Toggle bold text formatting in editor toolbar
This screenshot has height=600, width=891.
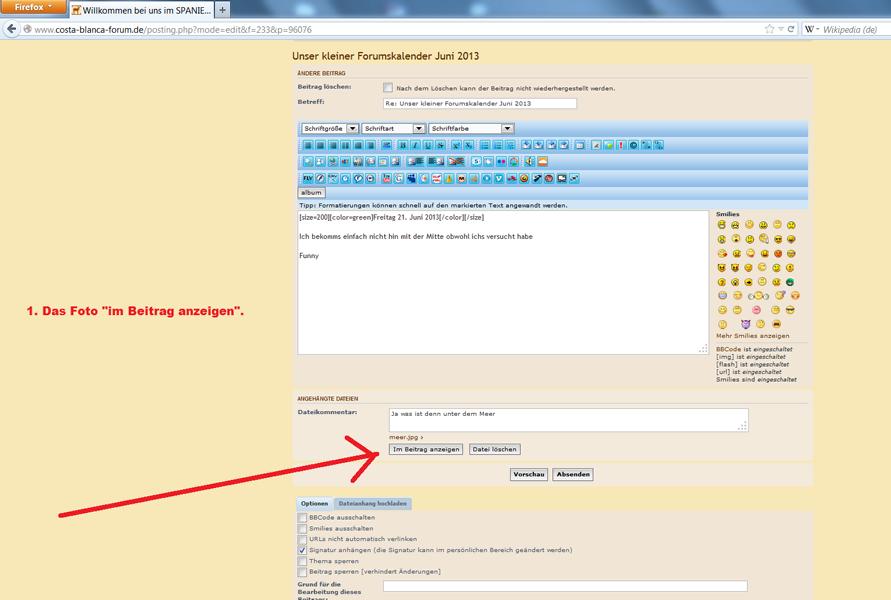coord(402,146)
